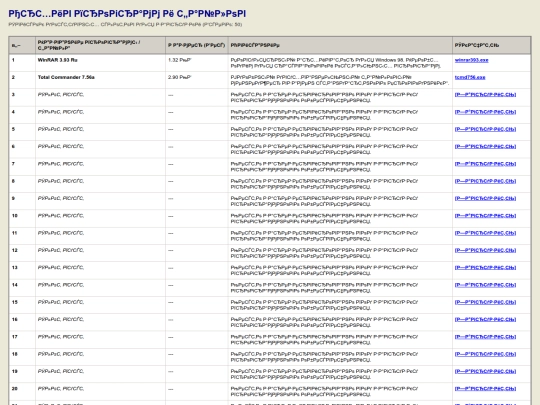
Task: Follow the bracketed link in row 5
Action: point(485,129)
